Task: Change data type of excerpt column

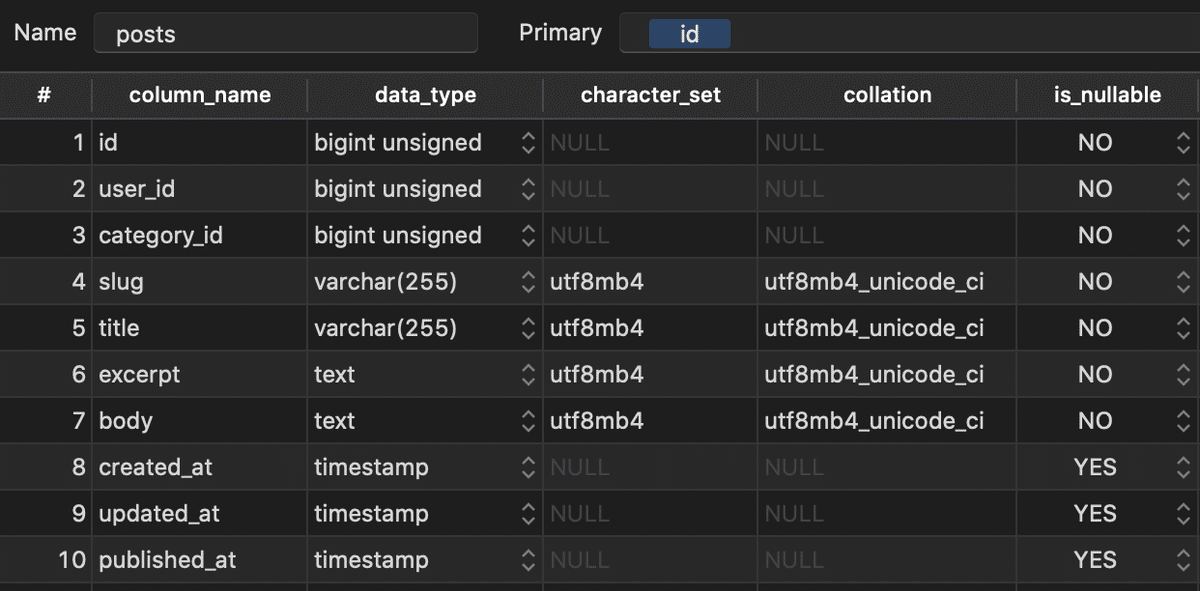Action: pyautogui.click(x=528, y=375)
